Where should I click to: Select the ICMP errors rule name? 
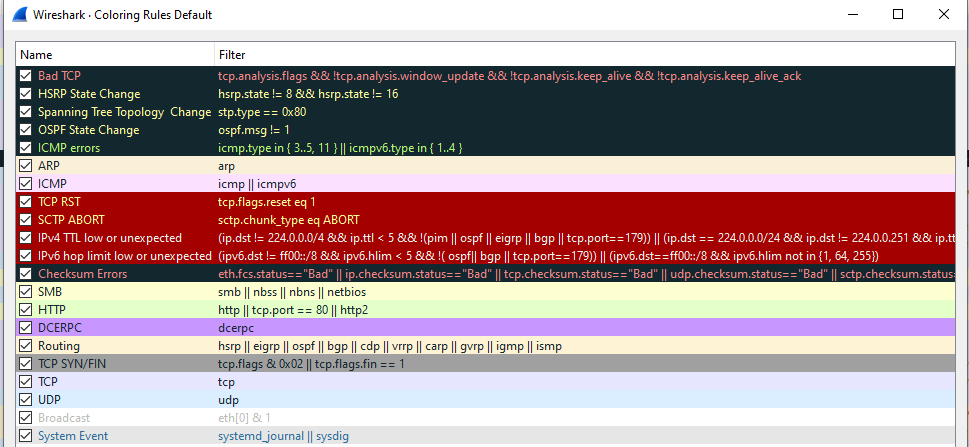(x=69, y=148)
